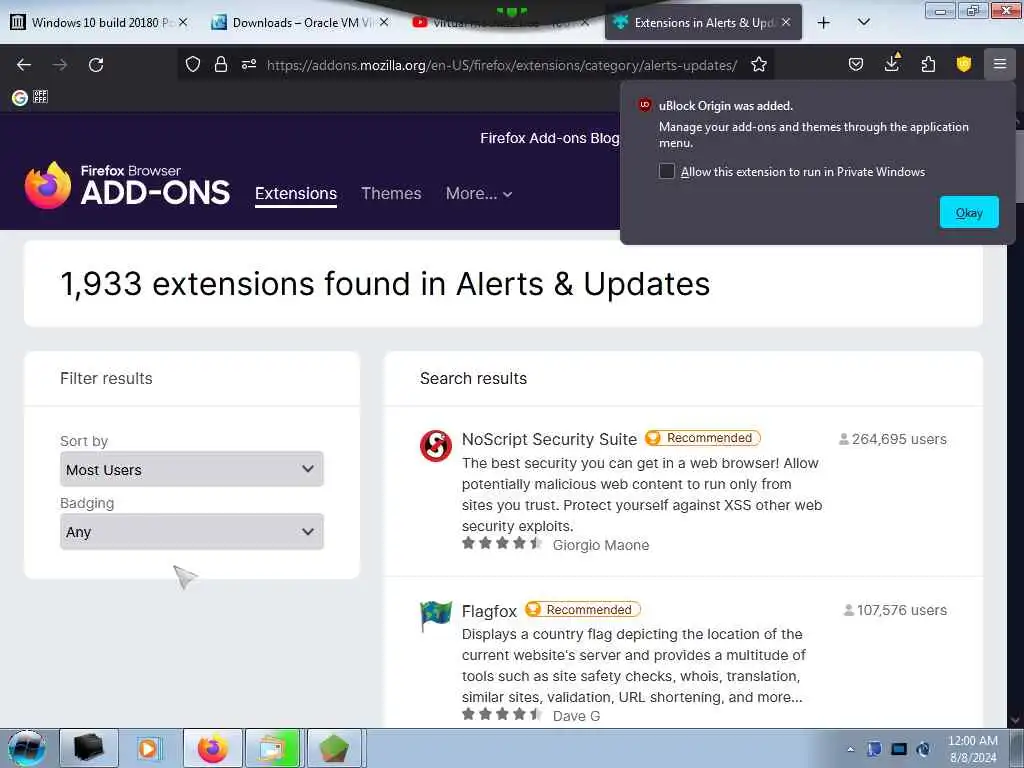
Task: Click the Flagfox flag icon
Action: click(436, 616)
